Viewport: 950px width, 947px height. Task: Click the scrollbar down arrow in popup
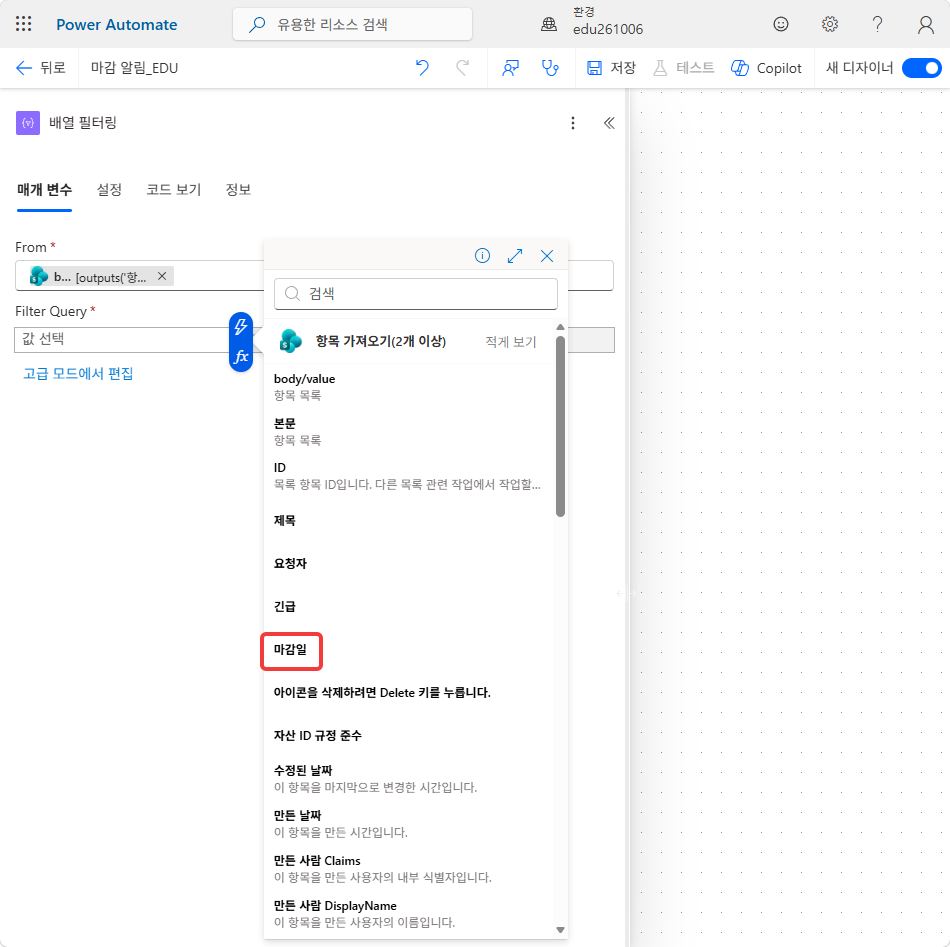point(560,930)
